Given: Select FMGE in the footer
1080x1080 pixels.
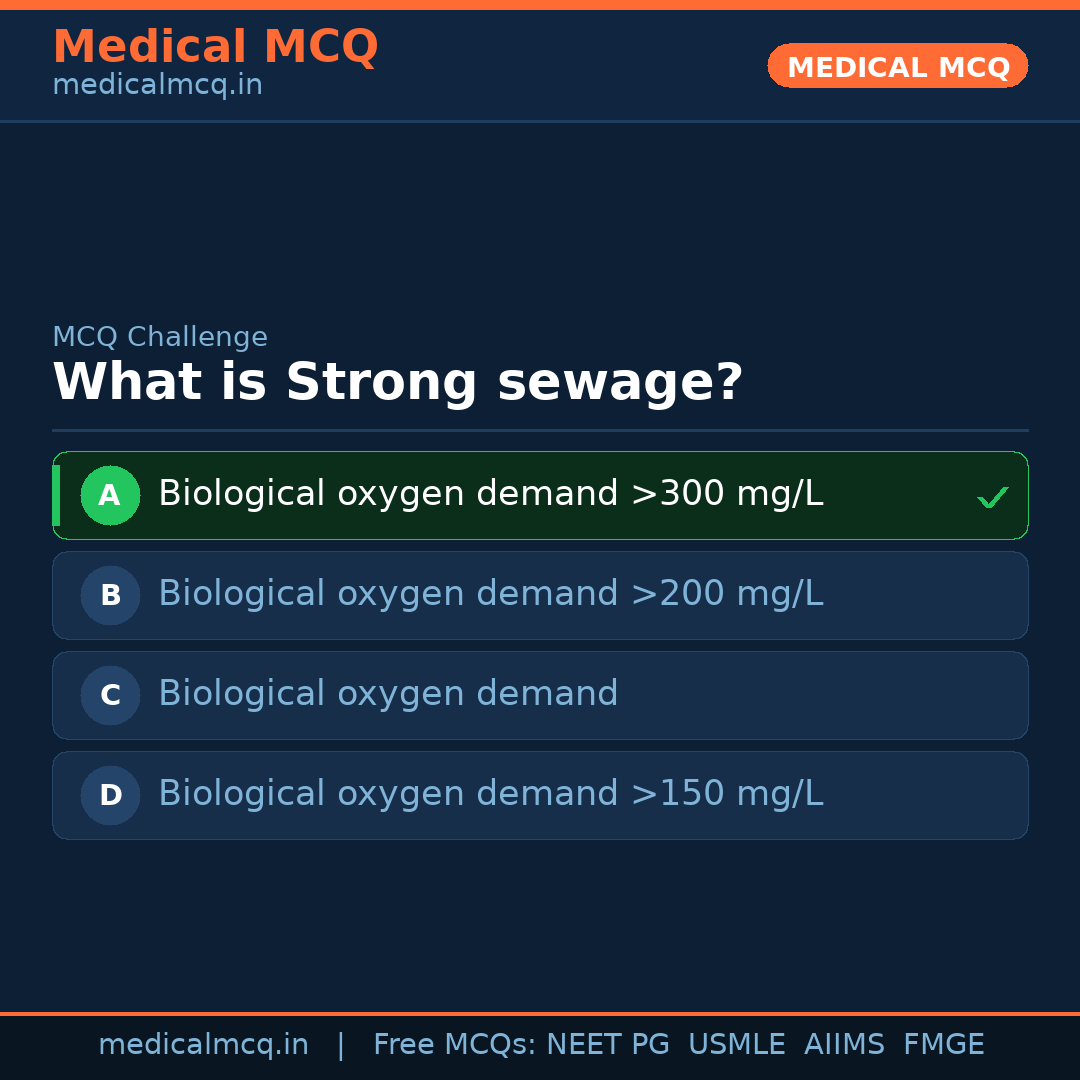Looking at the screenshot, I should [x=943, y=1045].
